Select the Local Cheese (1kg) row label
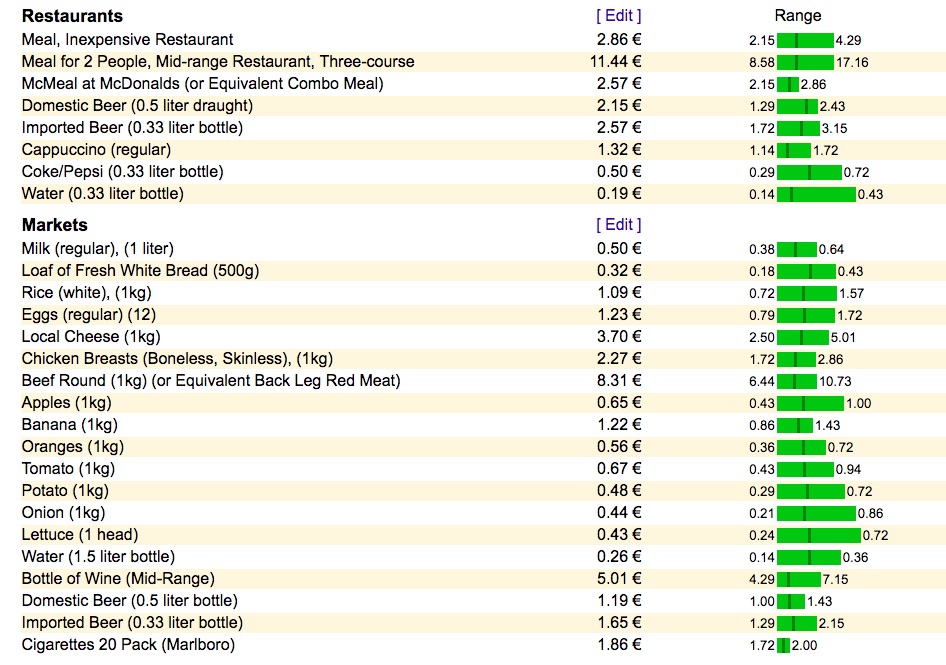This screenshot has height=665, width=946. [x=91, y=337]
